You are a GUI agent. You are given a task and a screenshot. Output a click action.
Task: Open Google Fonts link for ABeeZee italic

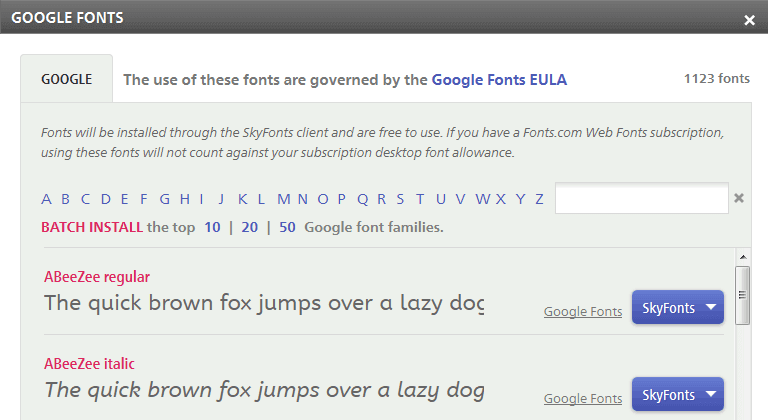point(583,398)
